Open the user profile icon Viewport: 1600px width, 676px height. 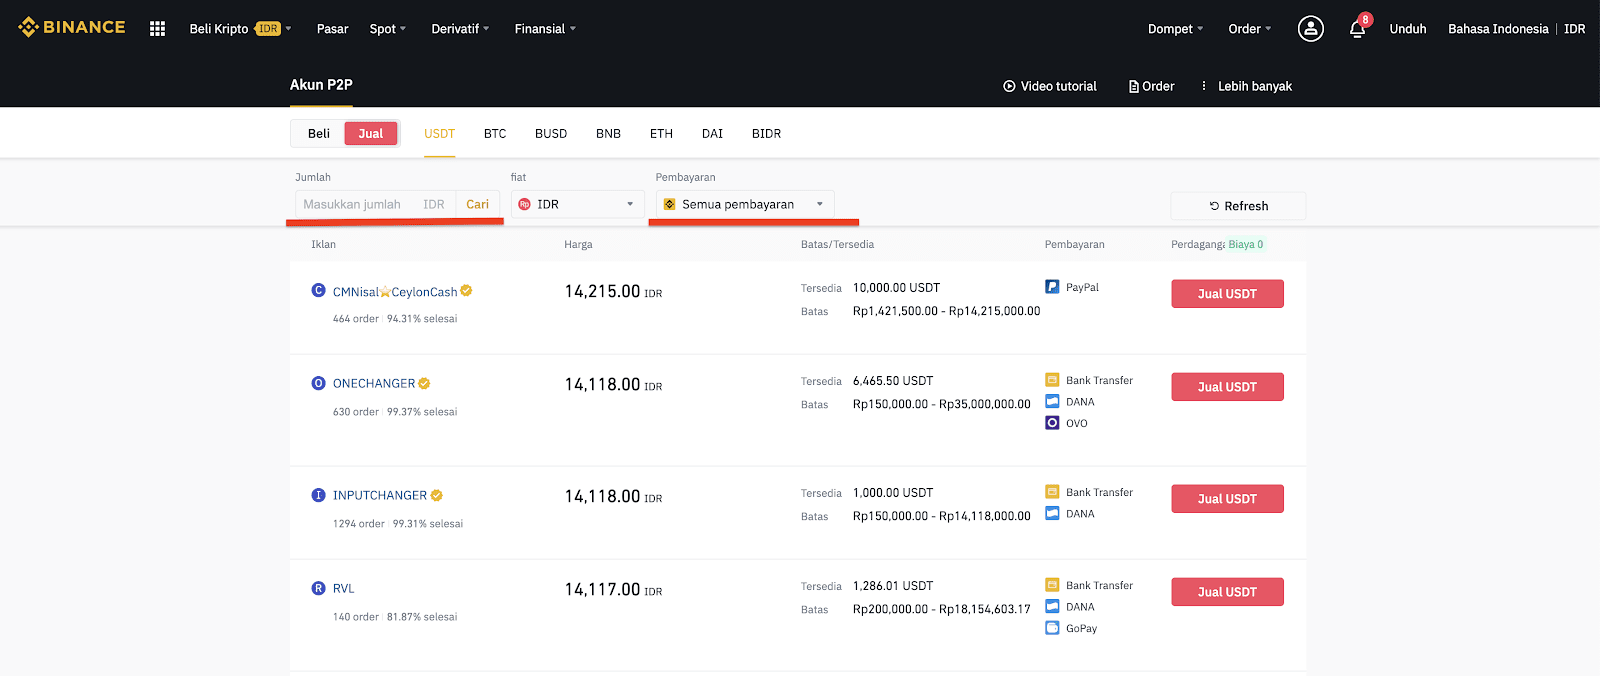tap(1310, 29)
